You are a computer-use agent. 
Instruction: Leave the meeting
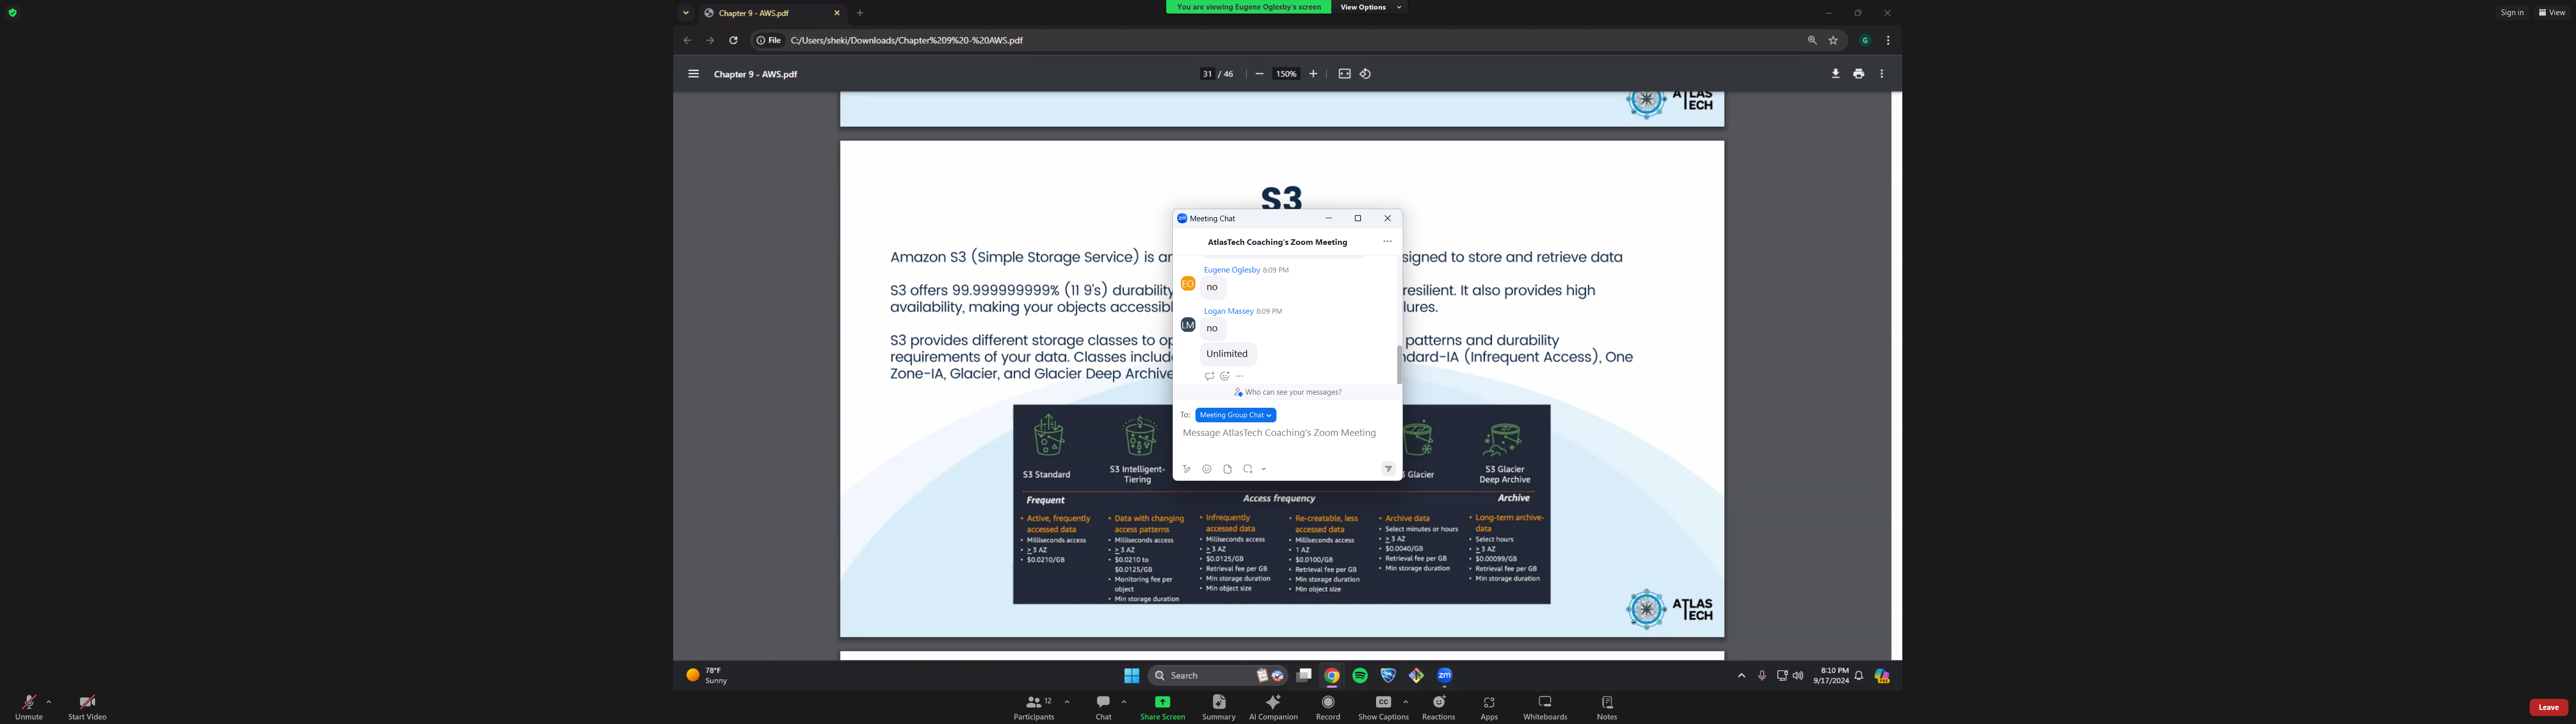tap(2548, 707)
